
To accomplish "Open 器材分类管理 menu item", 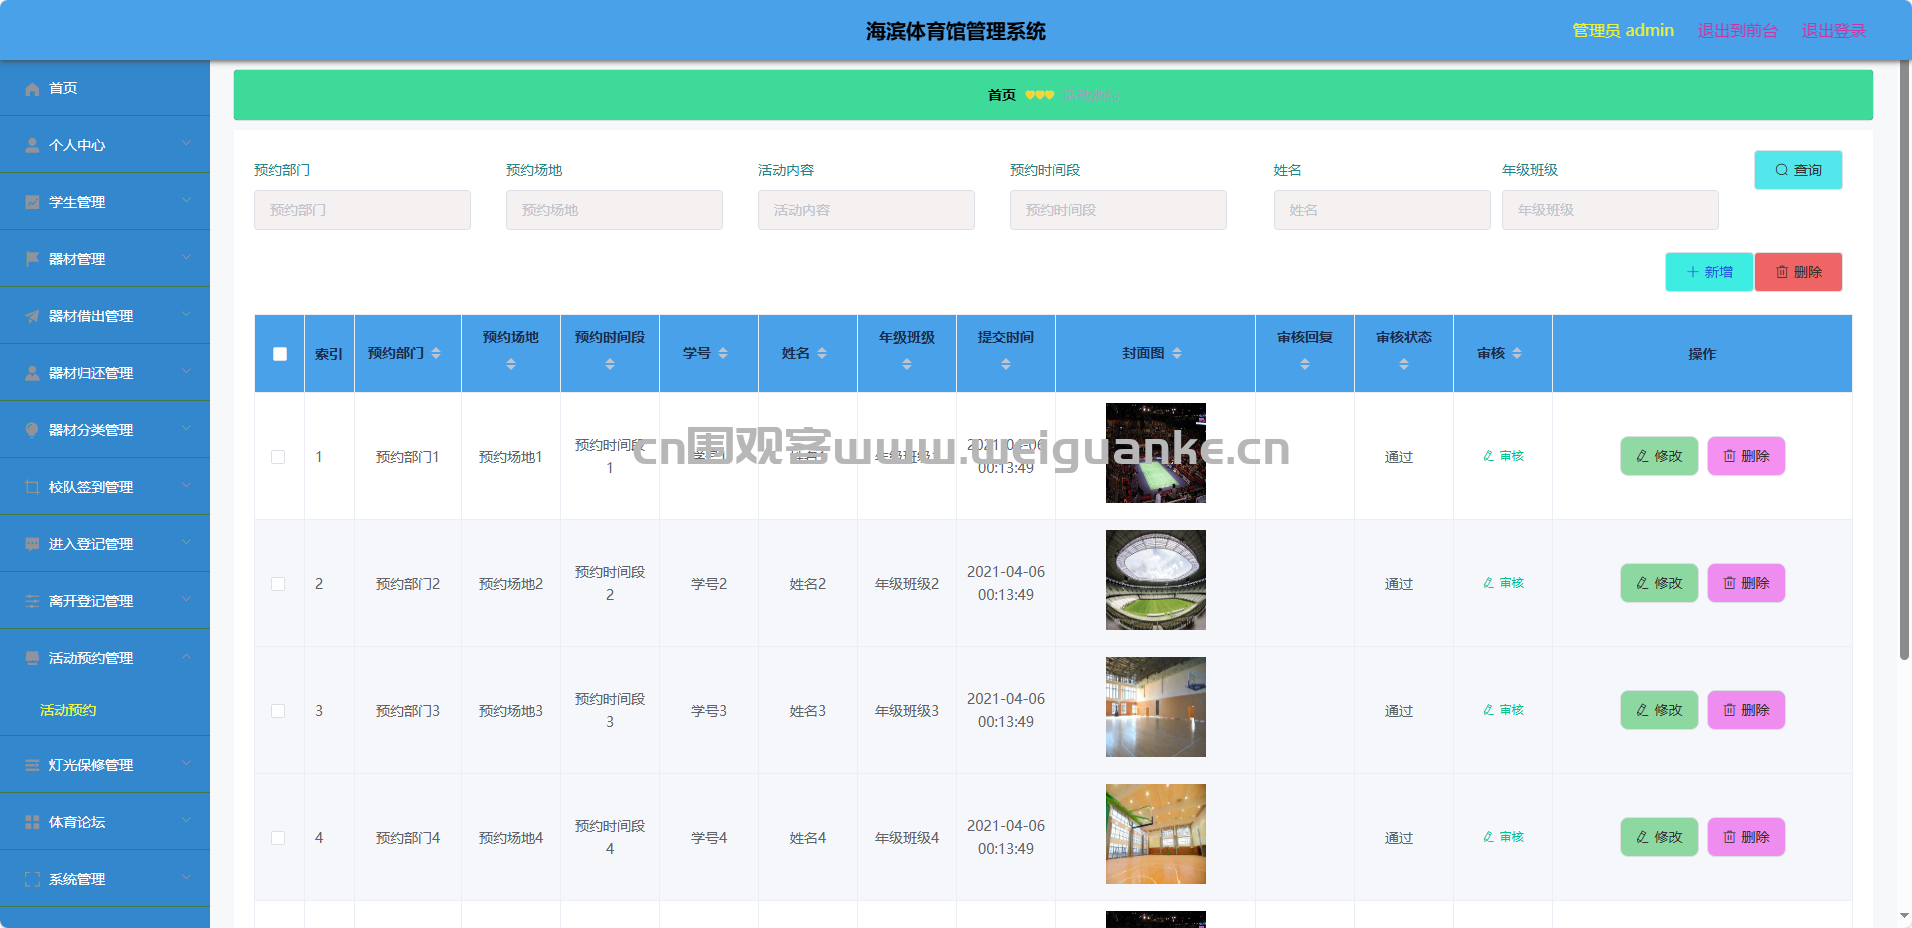I will click(x=105, y=430).
